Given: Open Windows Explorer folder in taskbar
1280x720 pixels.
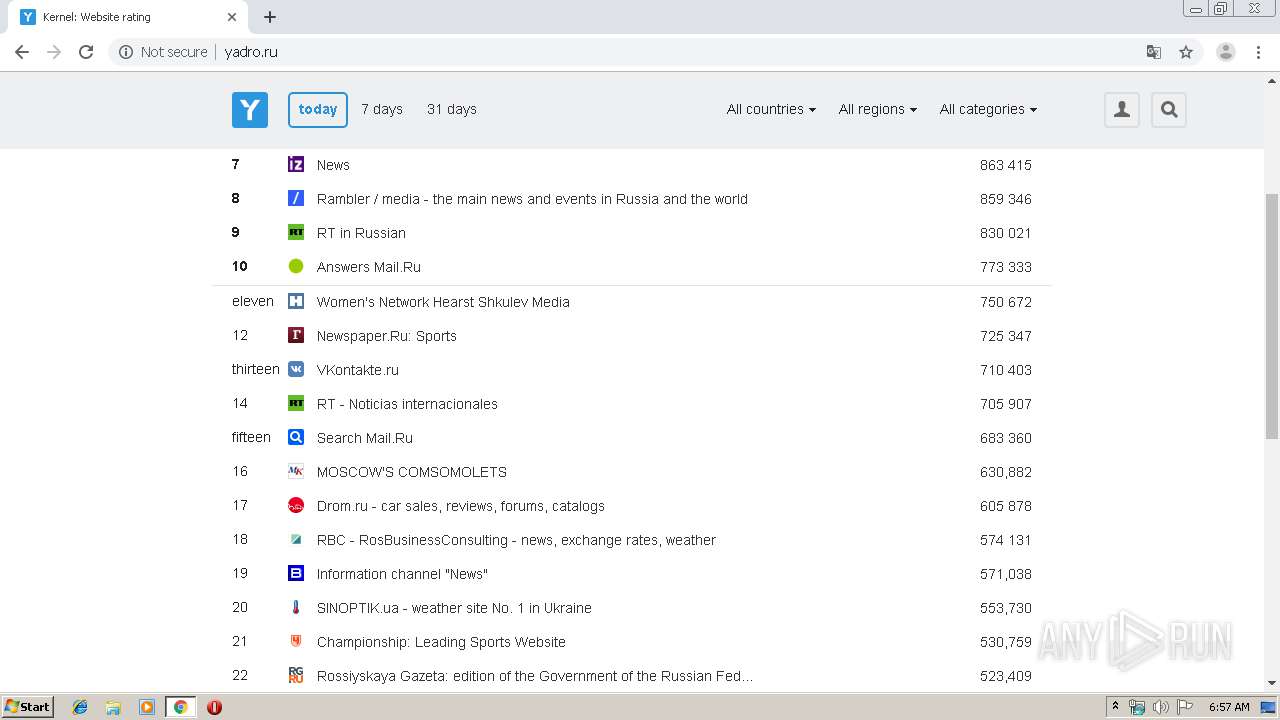Looking at the screenshot, I should (113, 707).
